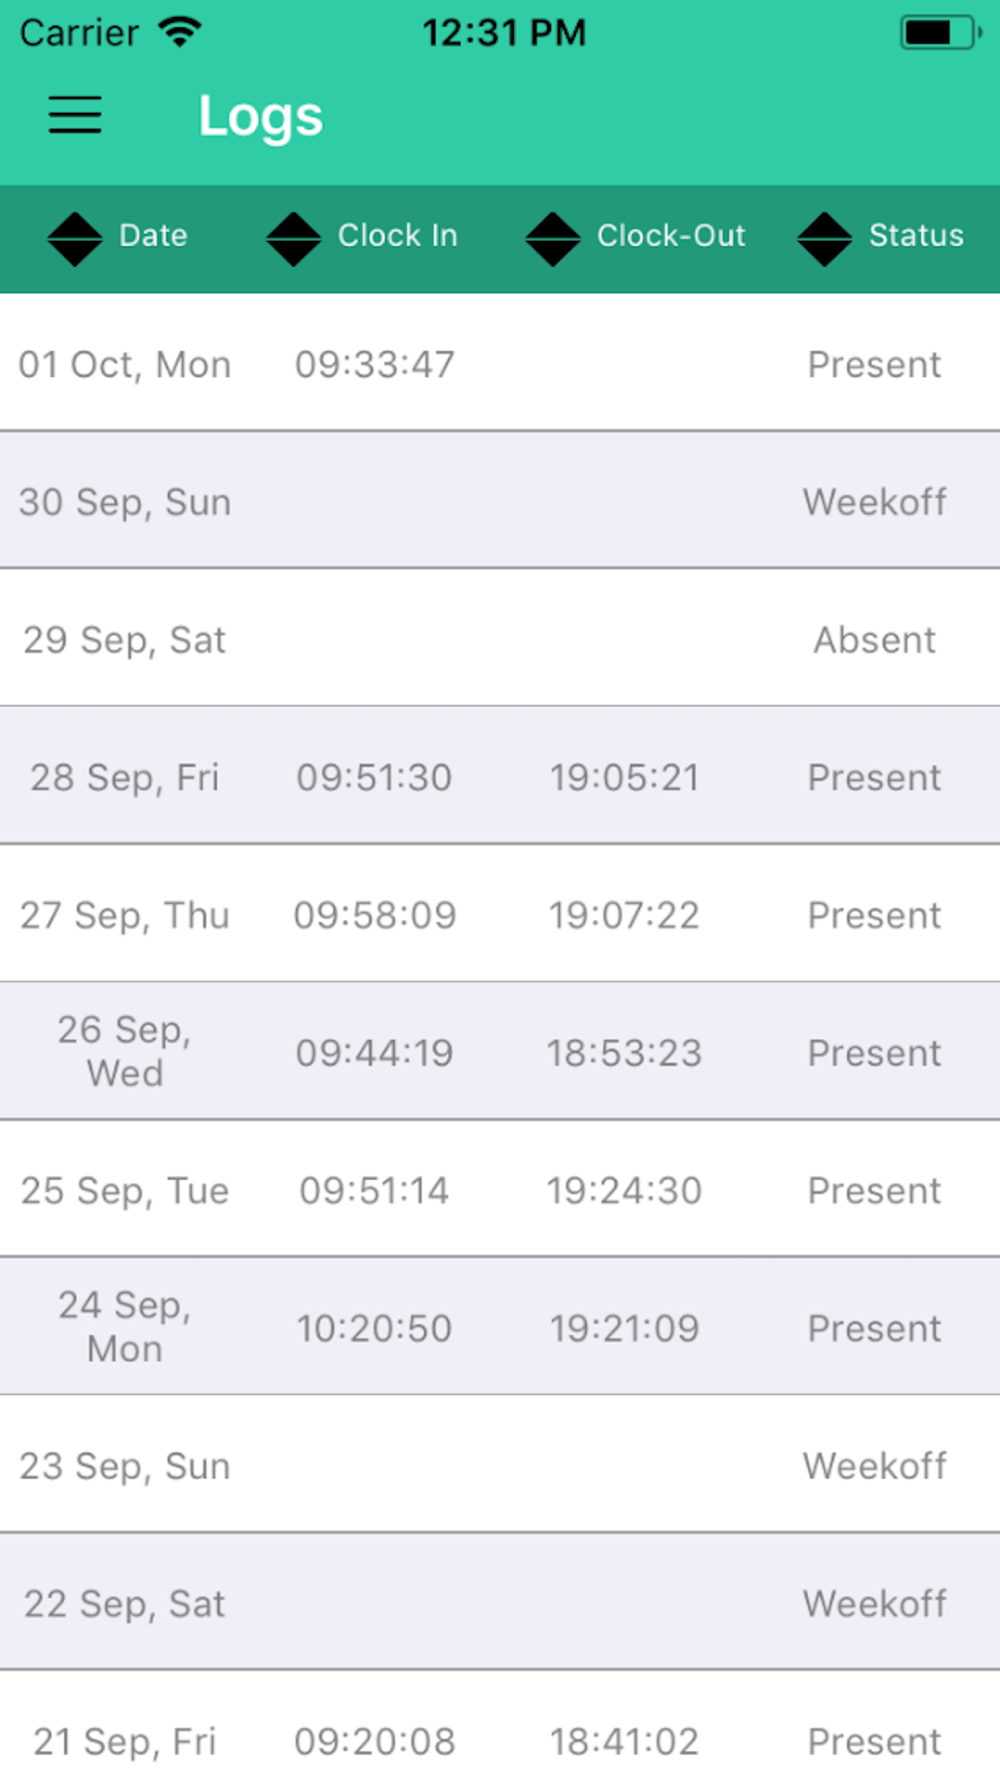Sort logs by Status label
This screenshot has height=1778, width=1000.
tap(916, 235)
